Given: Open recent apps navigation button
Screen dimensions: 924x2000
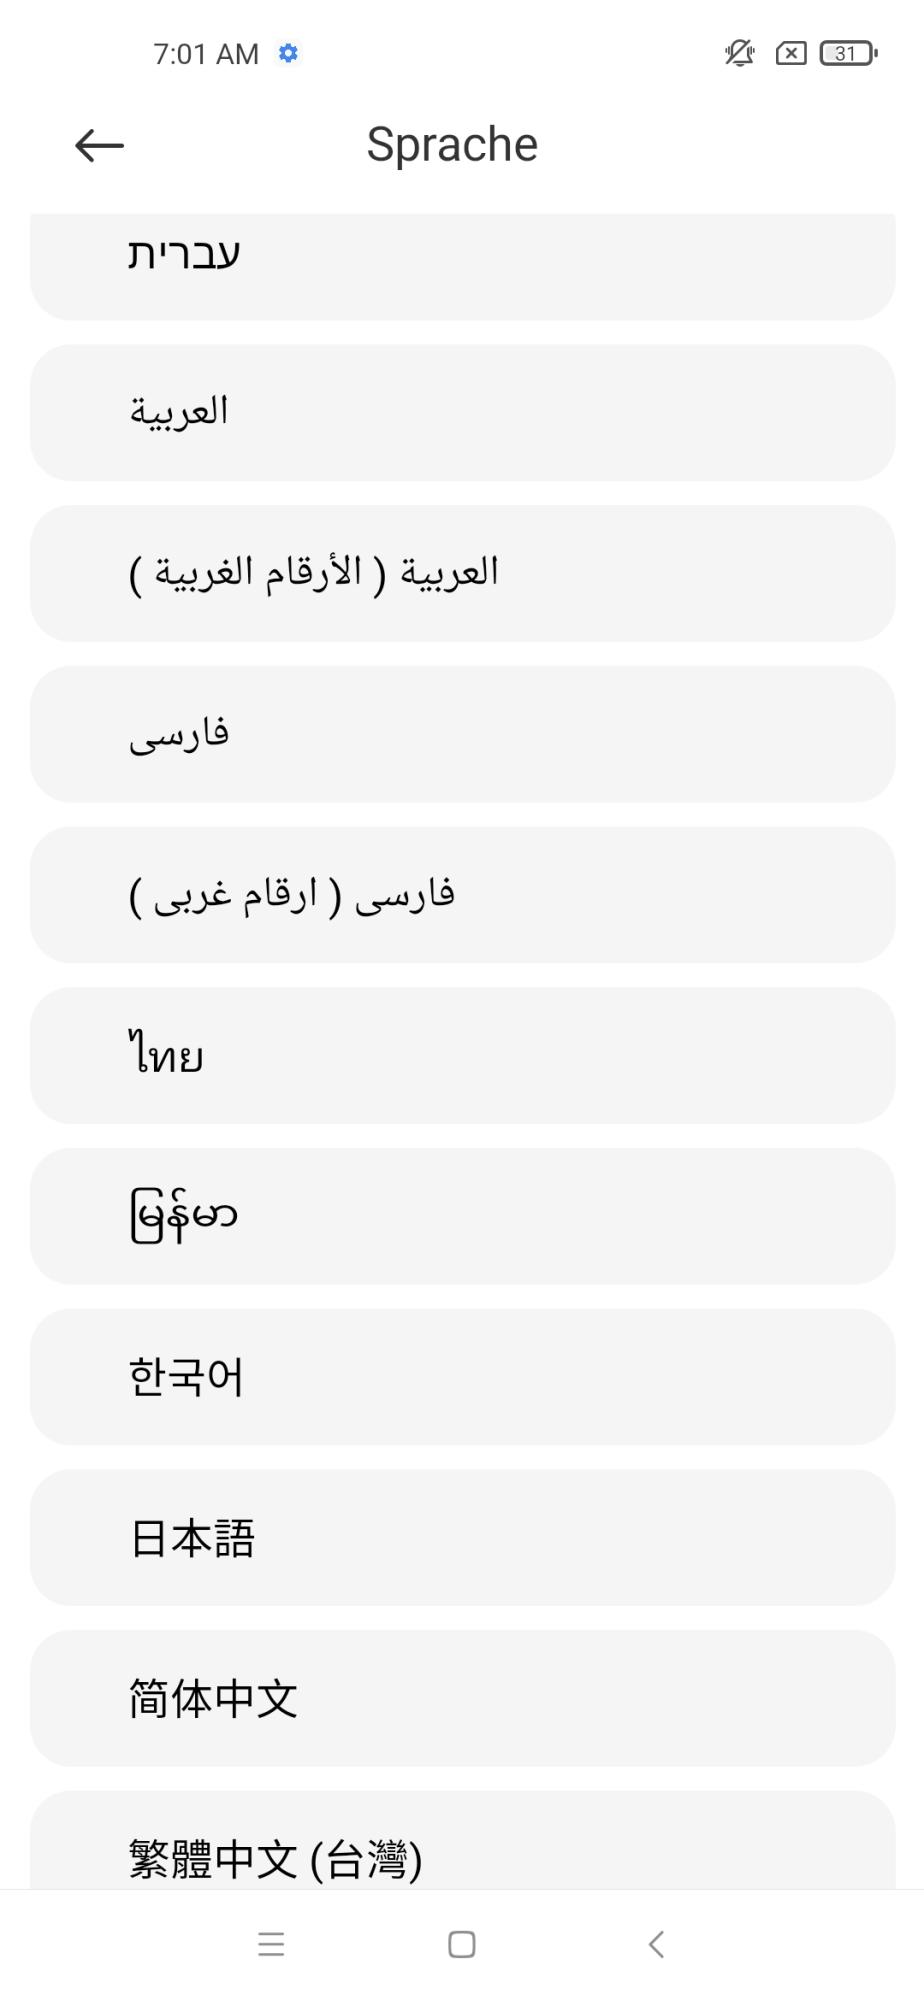Looking at the screenshot, I should coord(271,1944).
